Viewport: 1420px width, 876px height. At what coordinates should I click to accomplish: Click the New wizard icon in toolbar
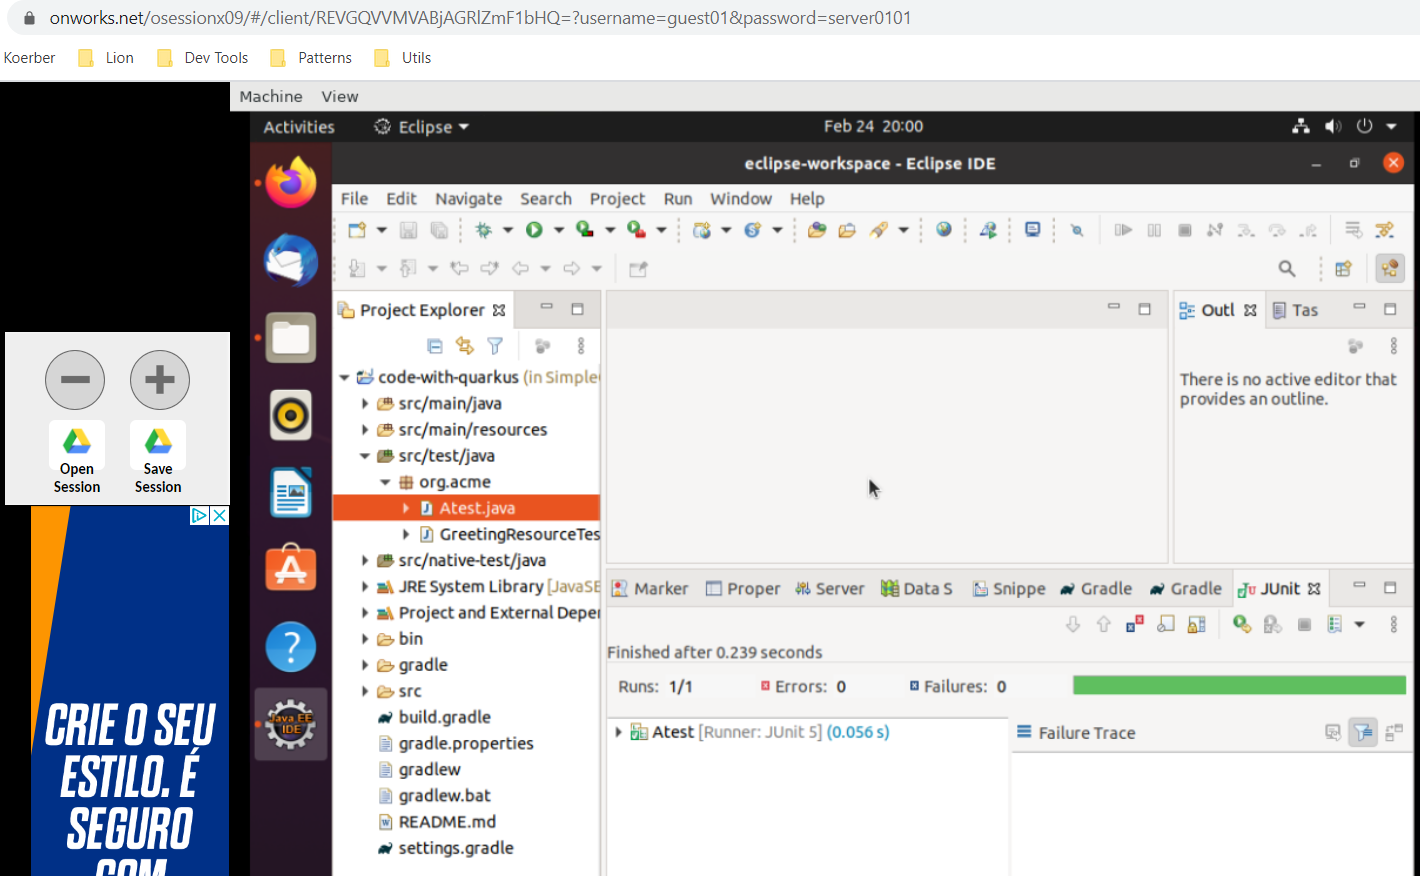coord(357,230)
